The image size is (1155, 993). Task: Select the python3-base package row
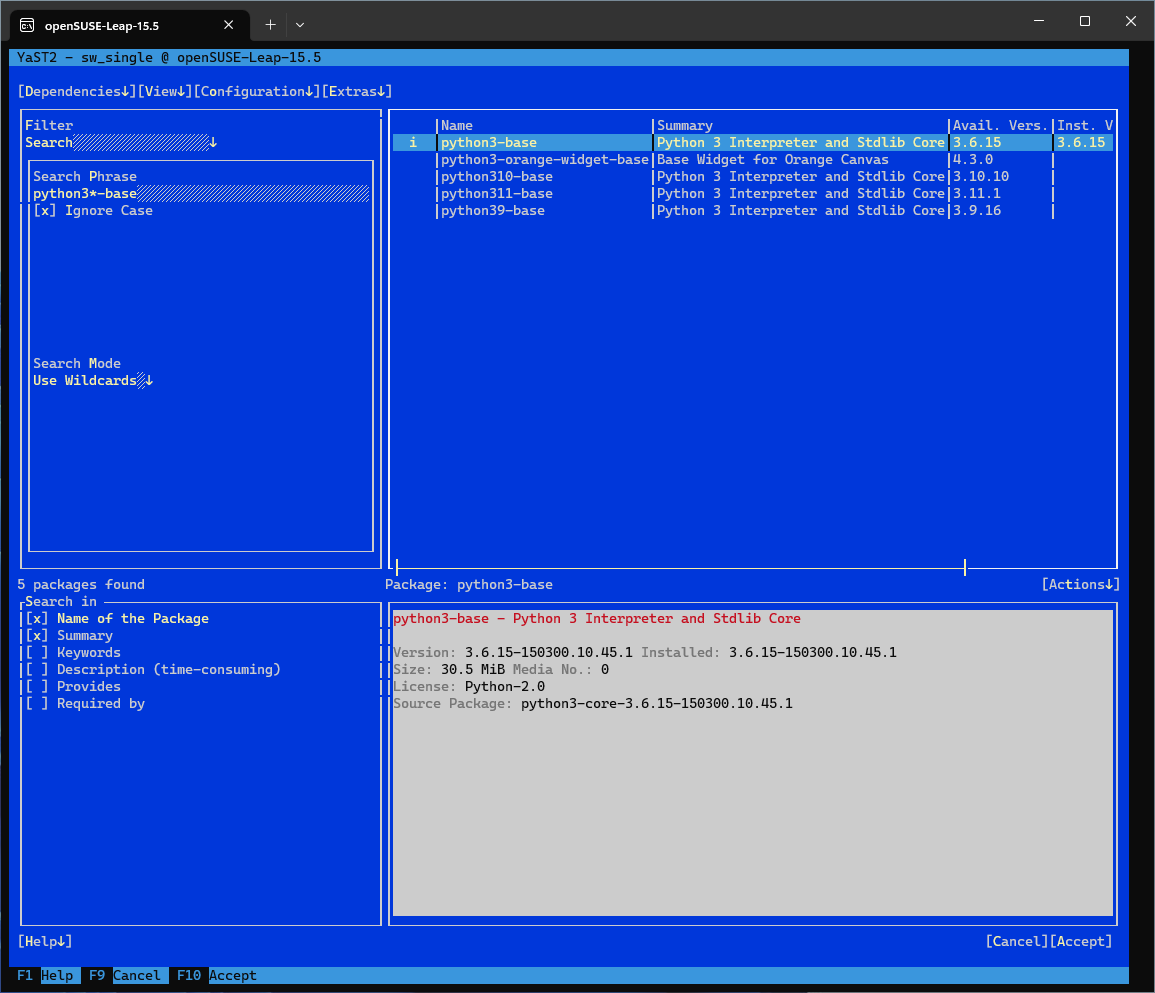pos(752,142)
